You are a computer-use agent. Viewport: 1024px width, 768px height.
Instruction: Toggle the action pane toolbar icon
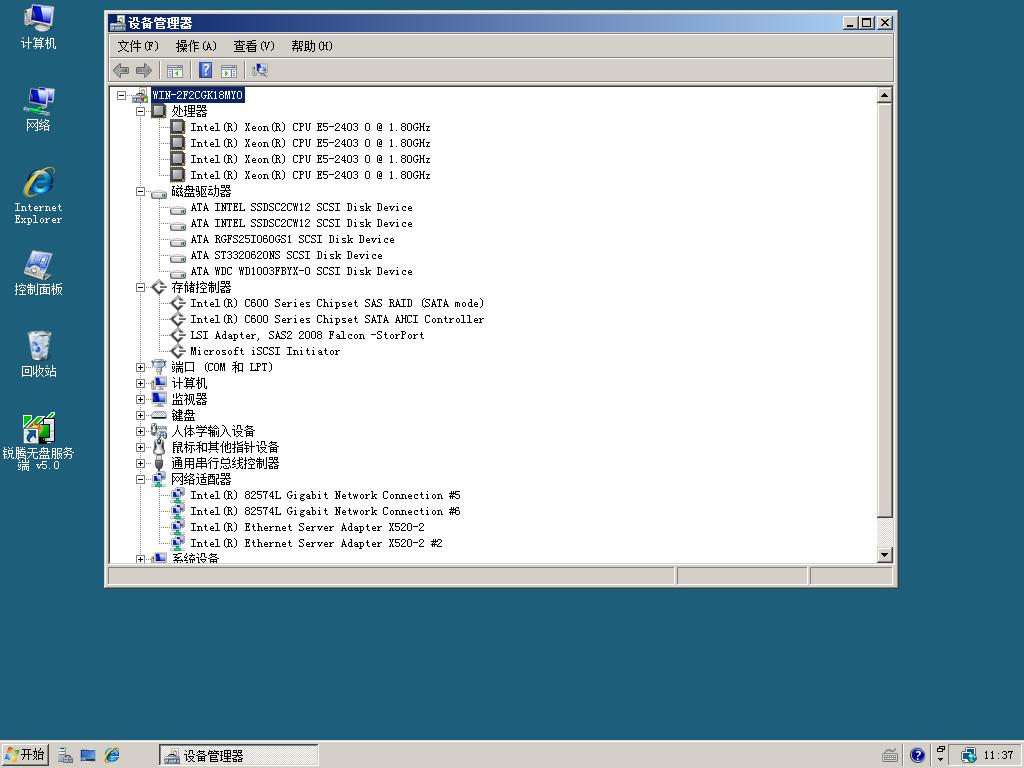tap(229, 71)
